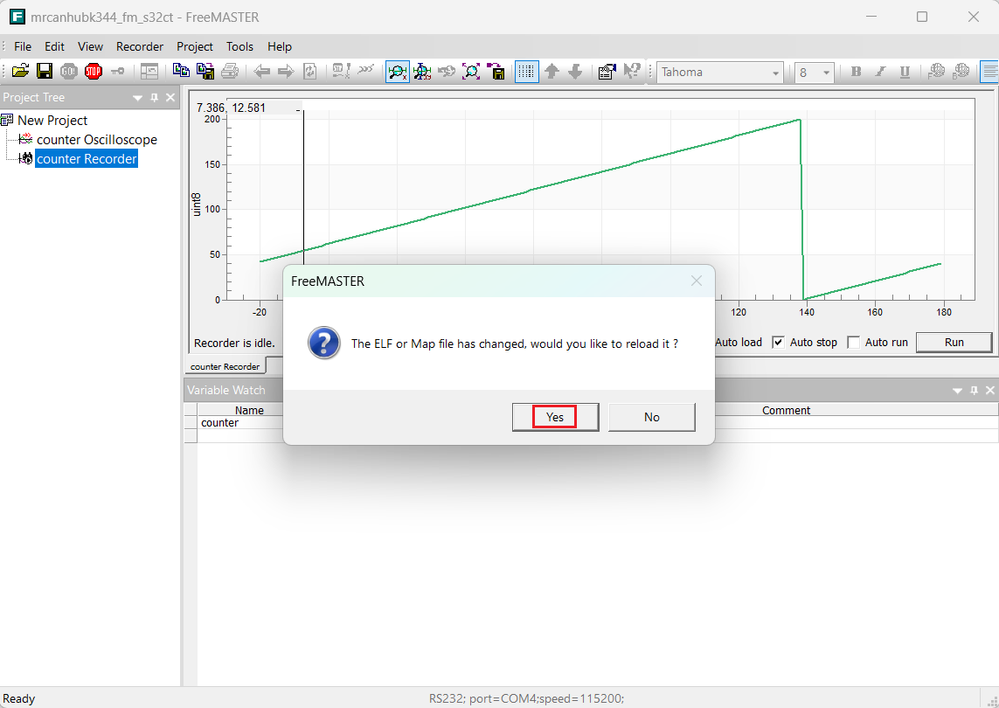Pin the Variable Watch panel

click(x=974, y=390)
